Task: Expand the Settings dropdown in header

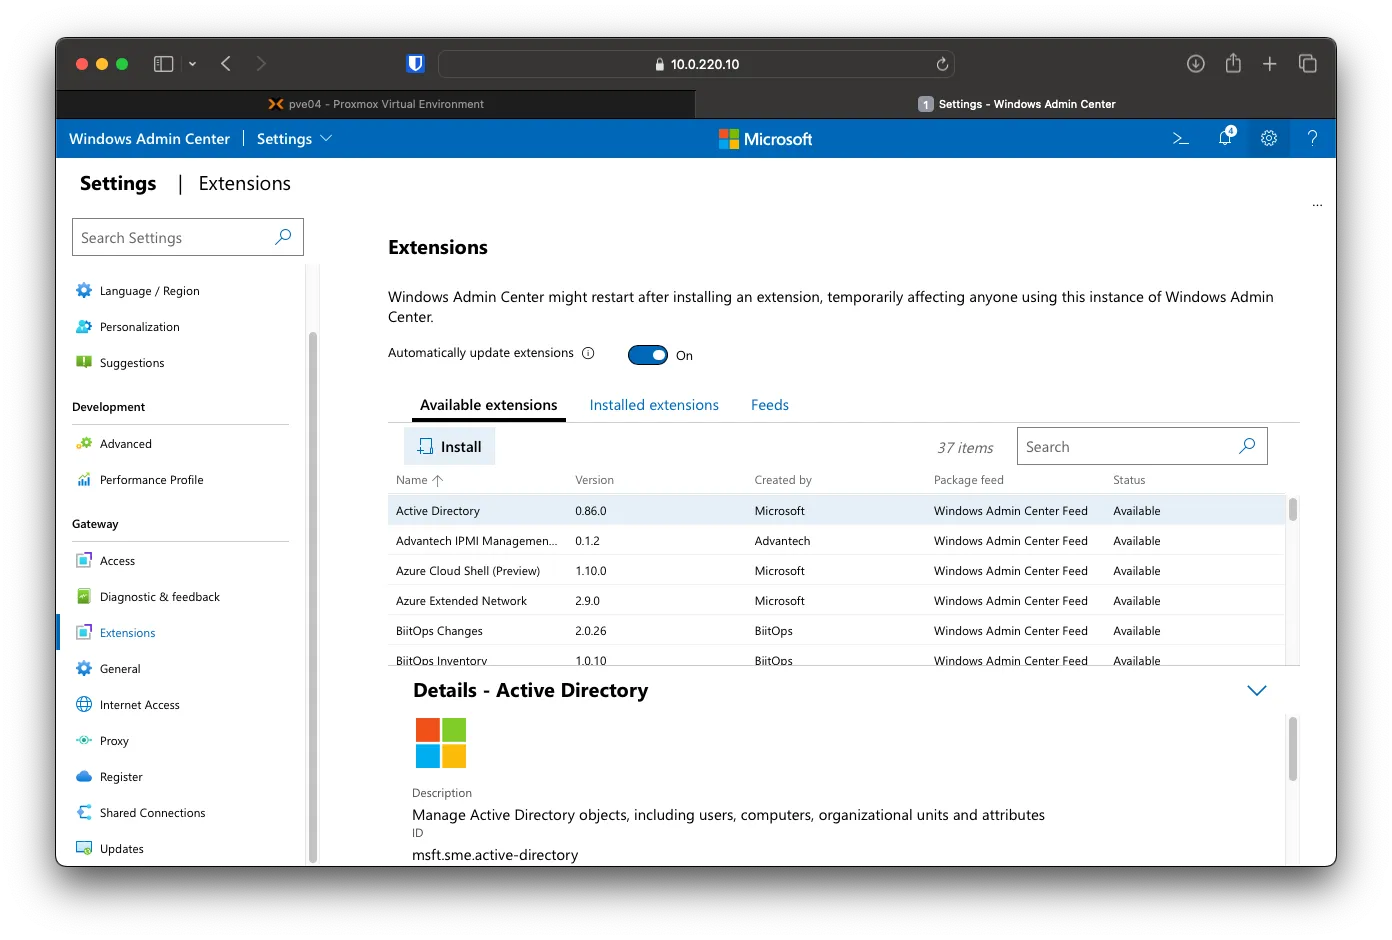Action: point(294,139)
